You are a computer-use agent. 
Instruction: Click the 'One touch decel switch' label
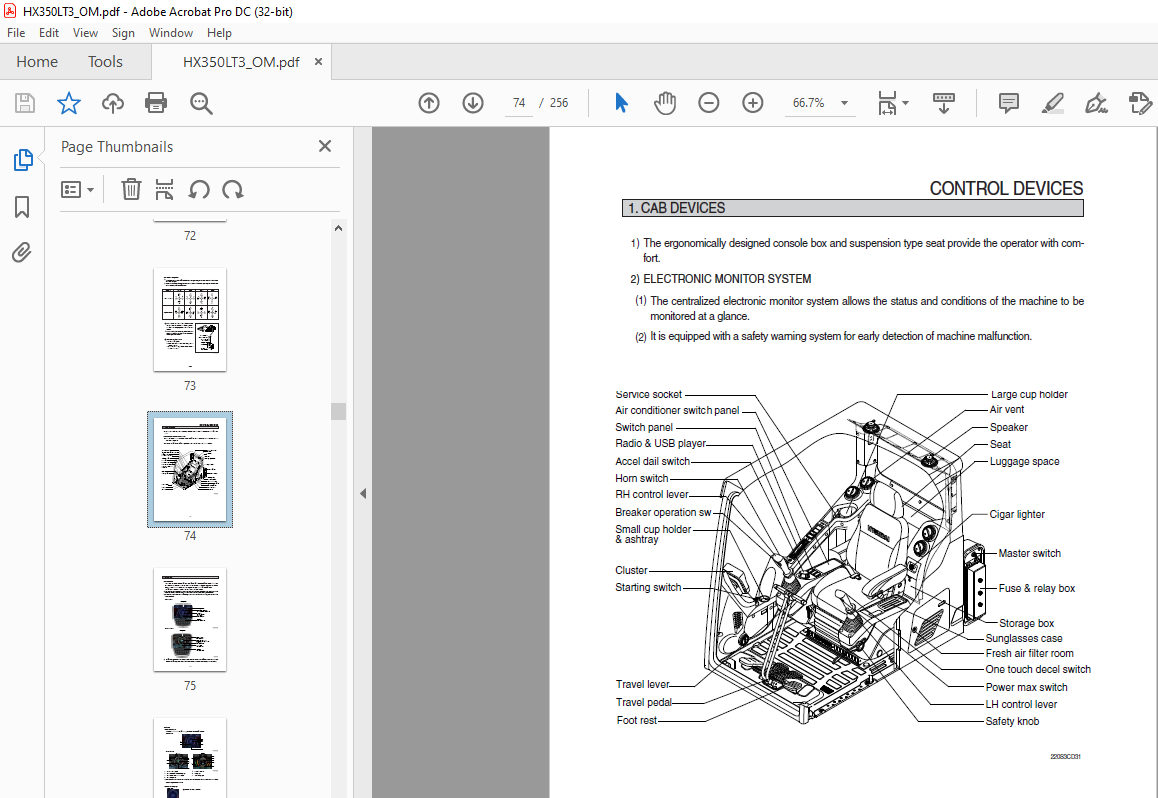1038,670
